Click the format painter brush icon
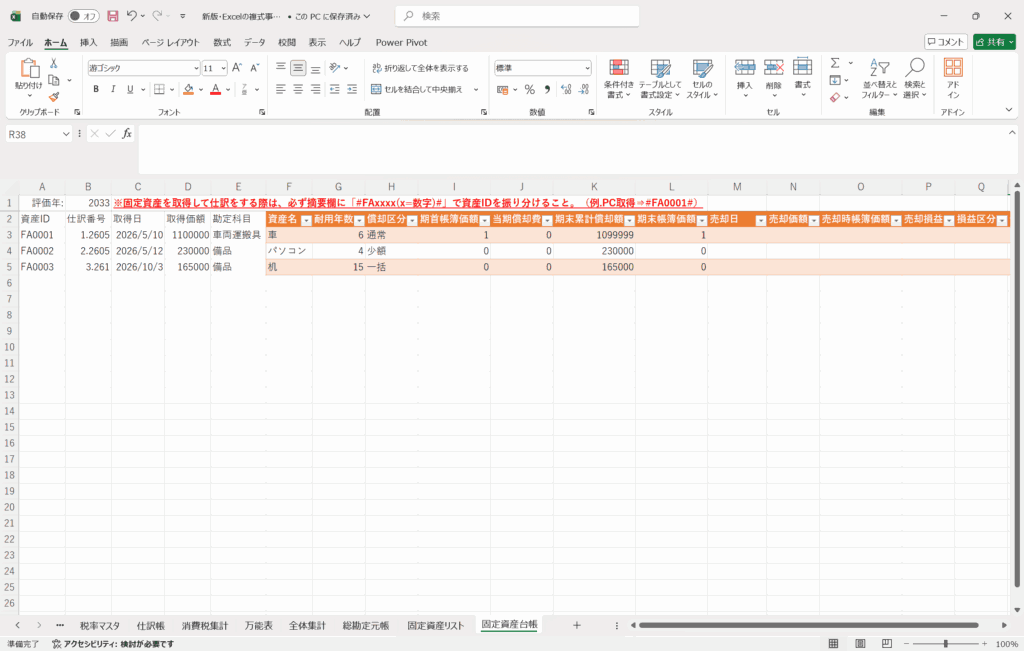 click(54, 97)
